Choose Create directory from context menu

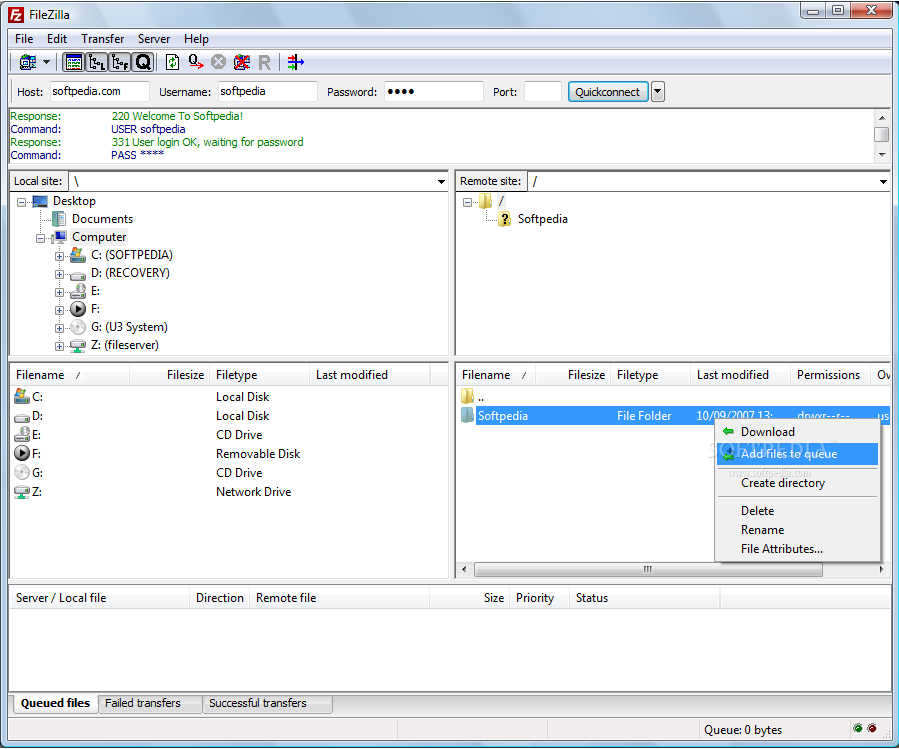797,483
